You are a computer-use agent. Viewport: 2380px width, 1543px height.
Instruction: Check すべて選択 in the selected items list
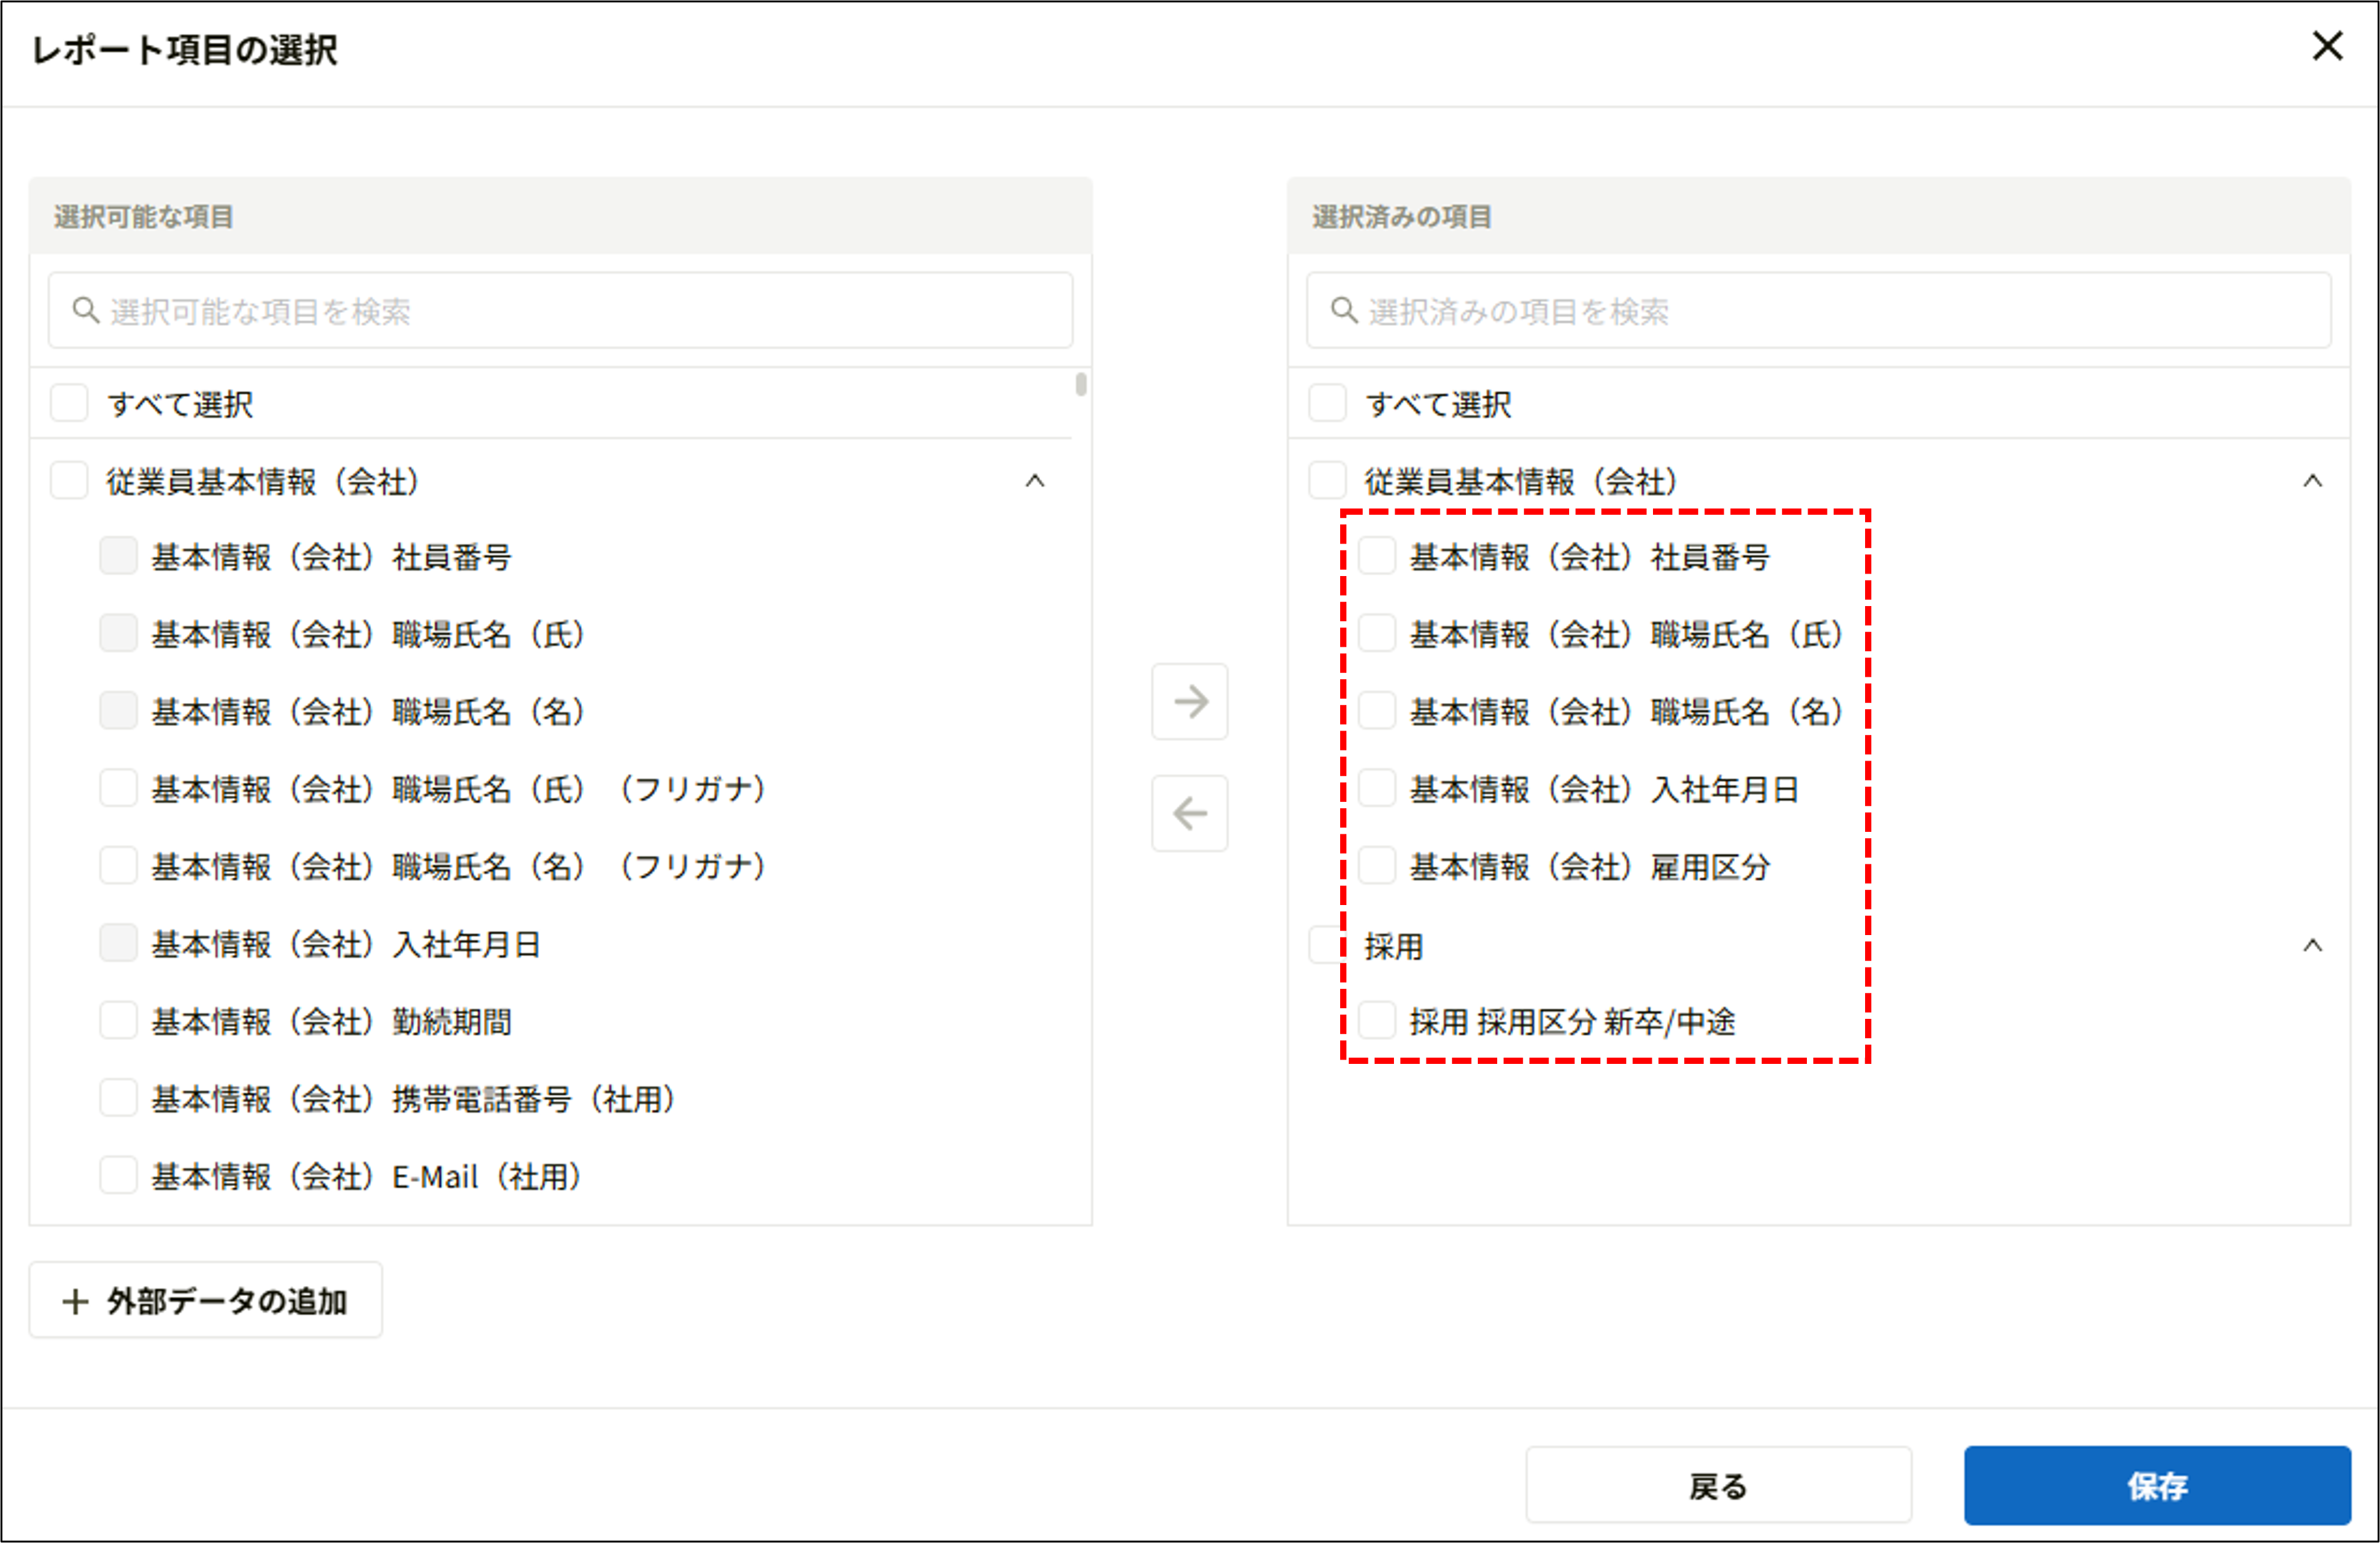1327,402
